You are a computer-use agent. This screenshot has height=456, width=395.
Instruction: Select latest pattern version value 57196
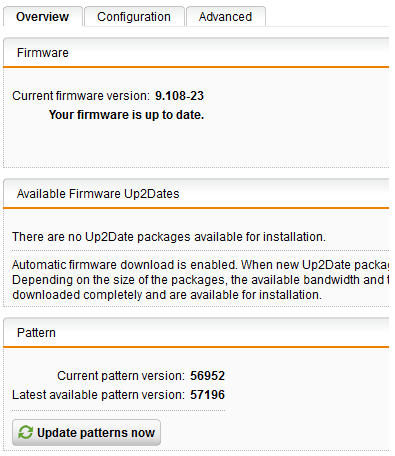[x=207, y=395]
